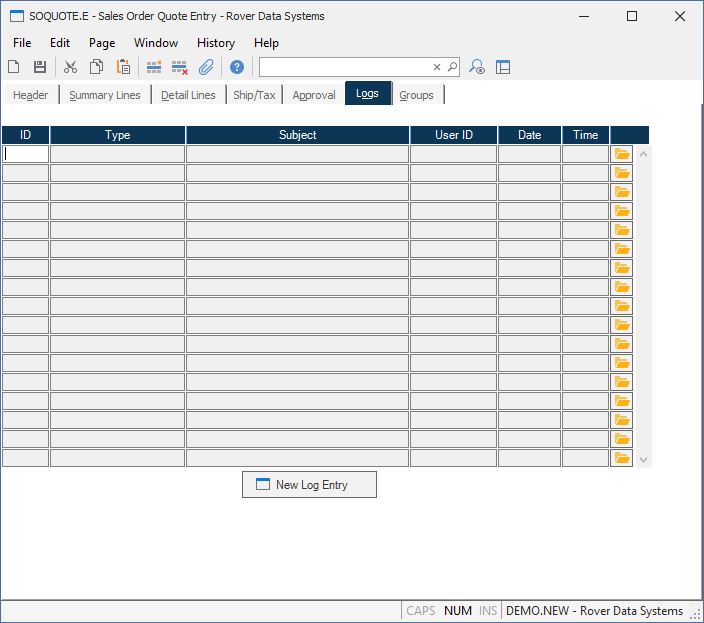Click the New record toolbar icon
This screenshot has width=704, height=623.
pyautogui.click(x=14, y=67)
